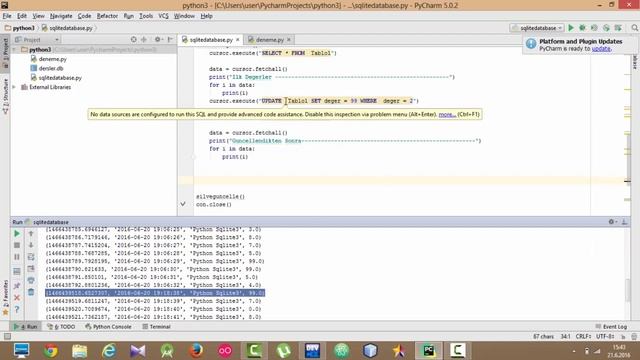
Task: Close the deneme.py editor tab
Action: [x=289, y=40]
